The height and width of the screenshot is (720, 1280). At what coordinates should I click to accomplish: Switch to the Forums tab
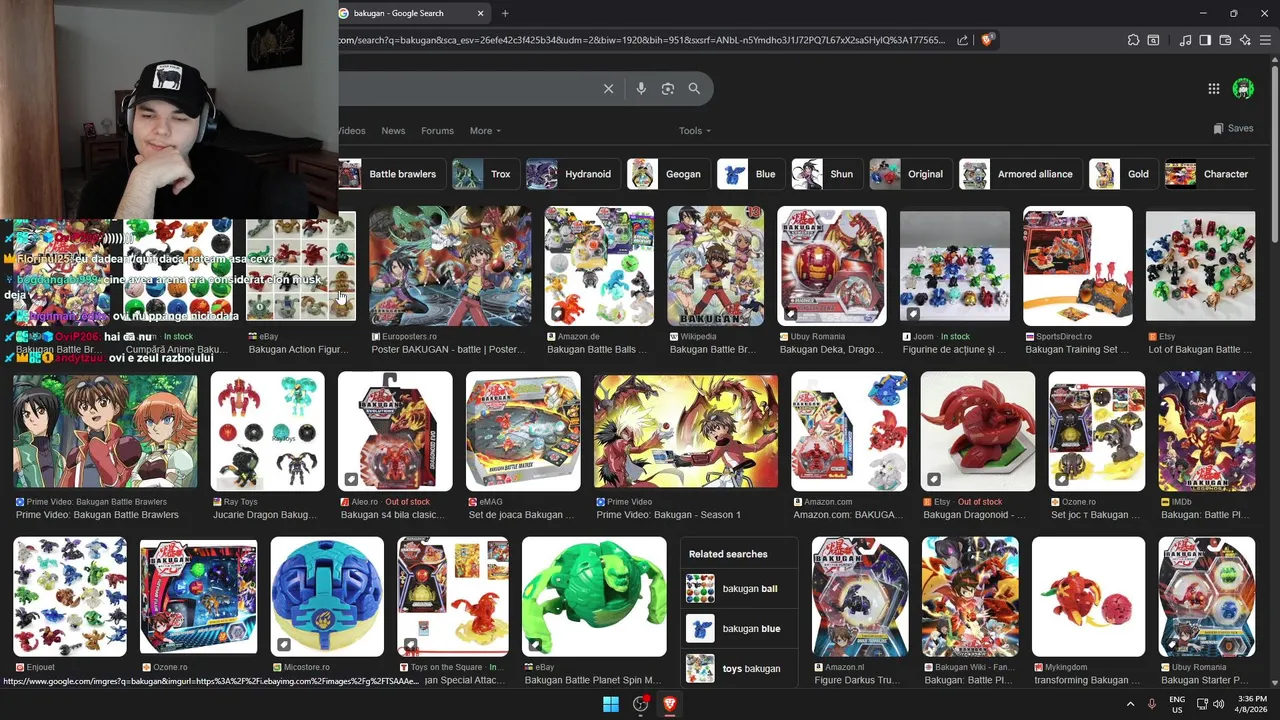(x=437, y=131)
